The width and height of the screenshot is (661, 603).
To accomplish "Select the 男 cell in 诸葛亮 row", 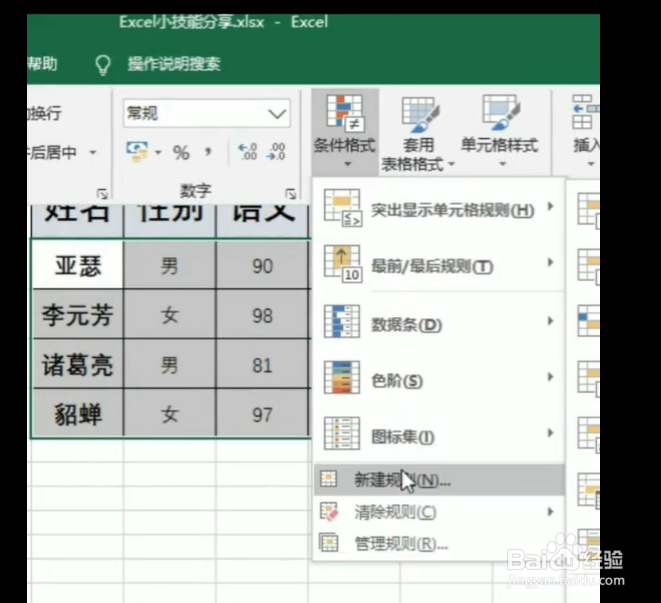I will [169, 364].
